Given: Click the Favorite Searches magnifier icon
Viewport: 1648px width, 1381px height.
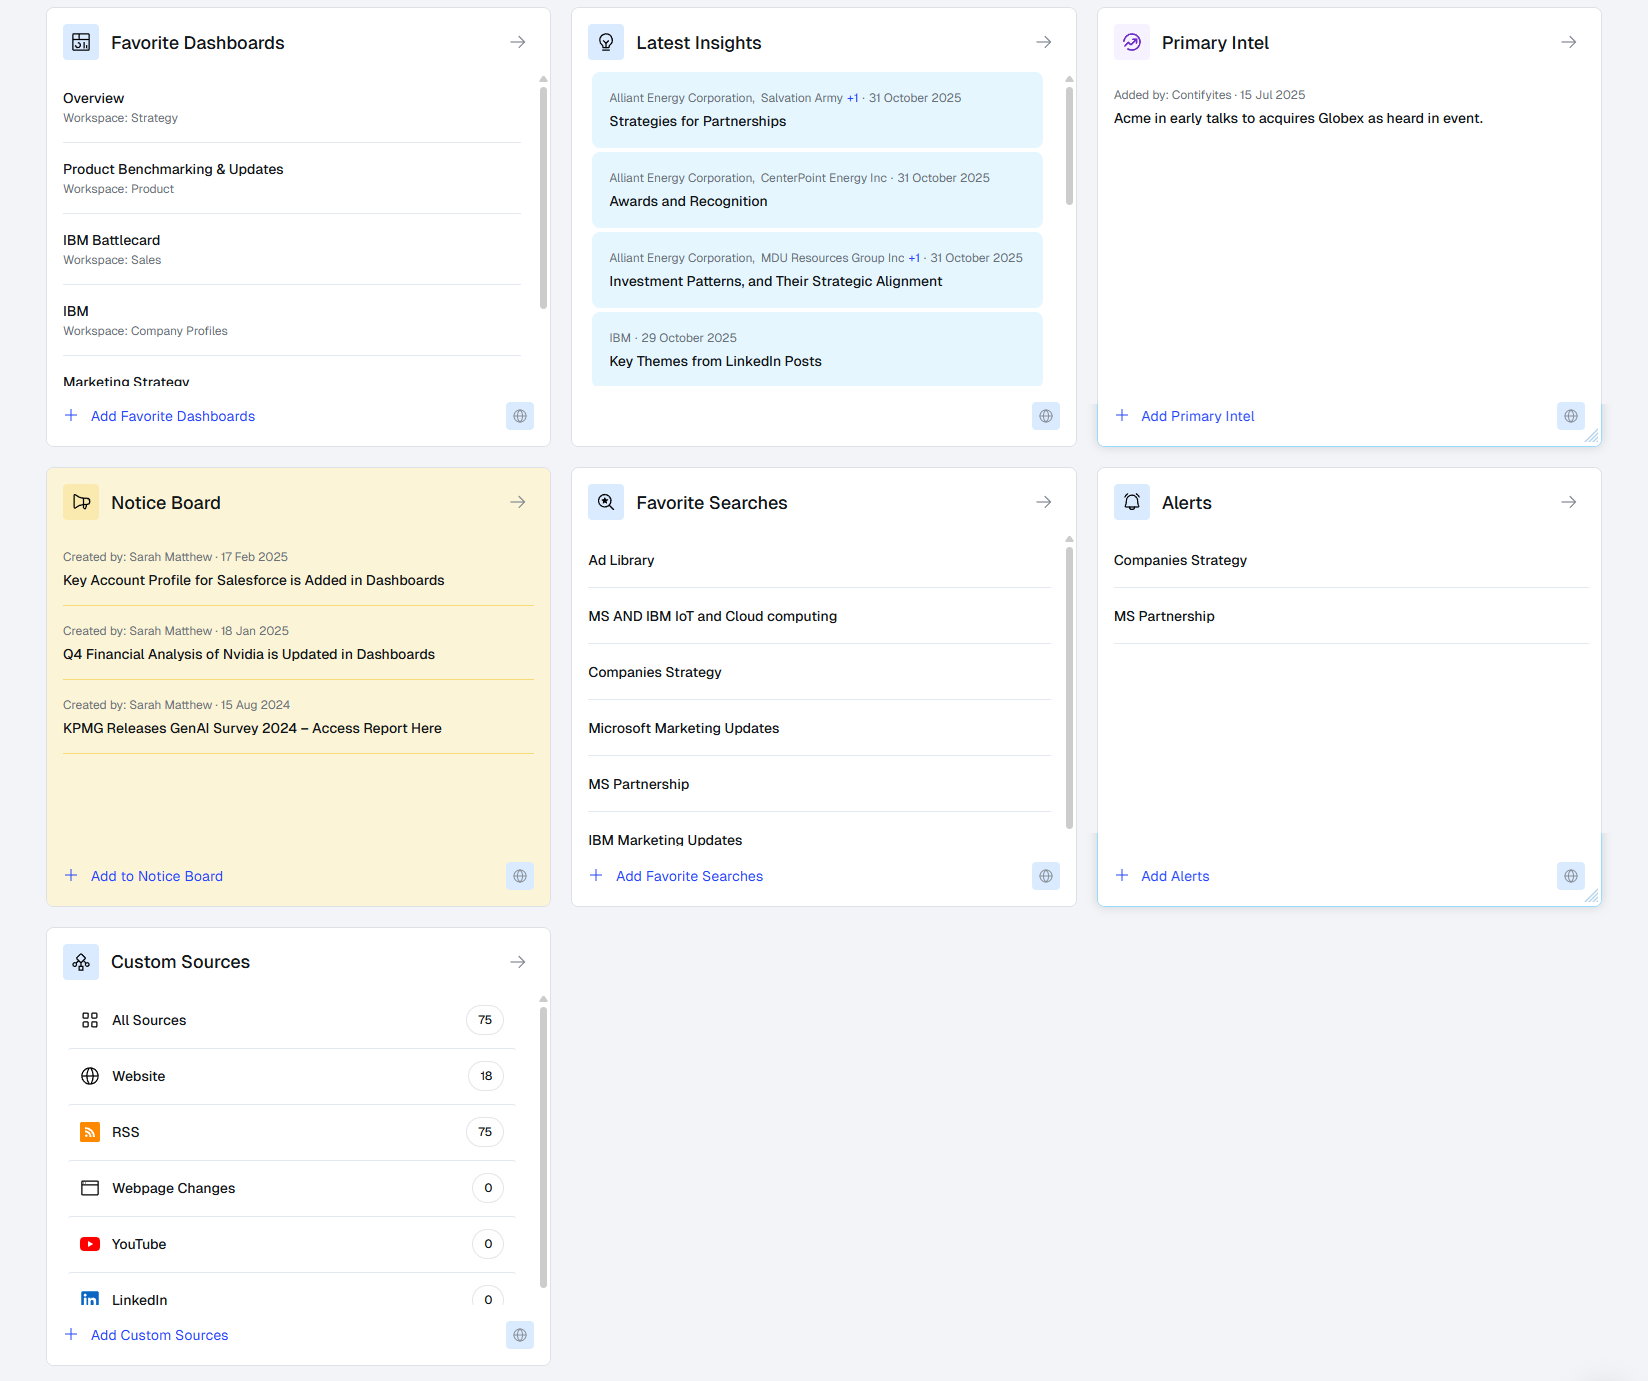Looking at the screenshot, I should click(606, 502).
